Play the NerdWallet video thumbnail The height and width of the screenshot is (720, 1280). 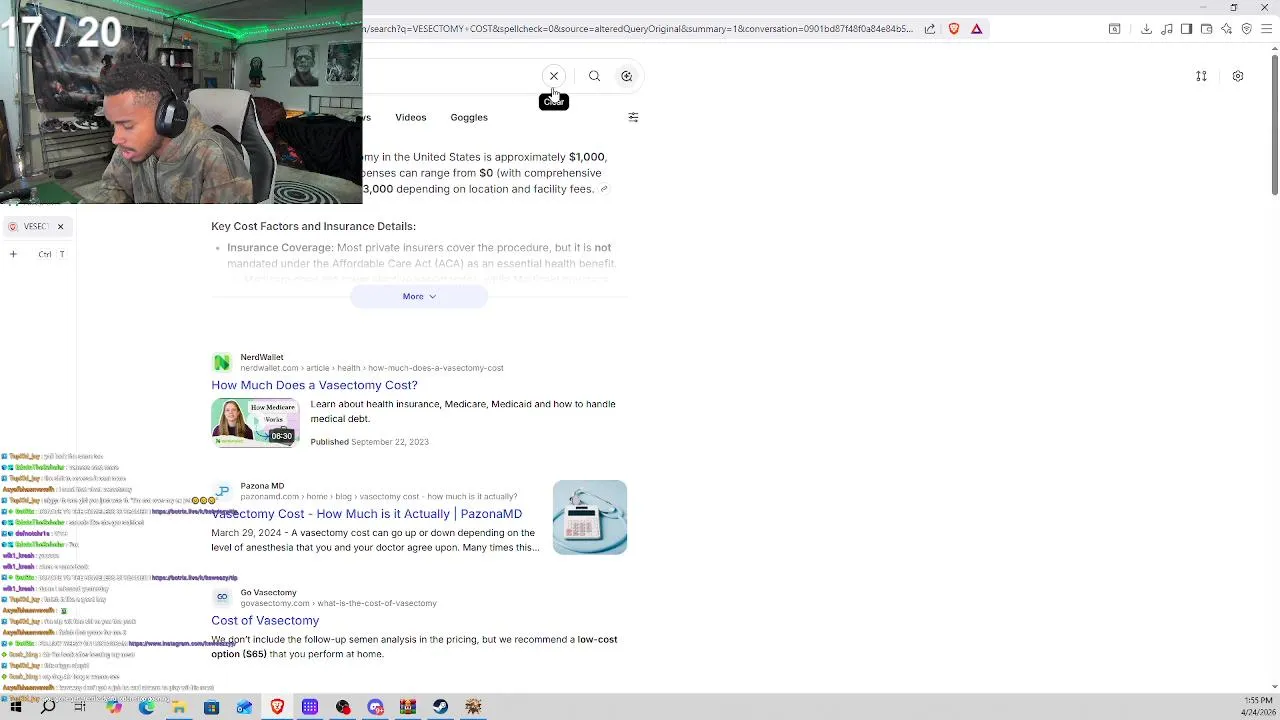(x=255, y=422)
